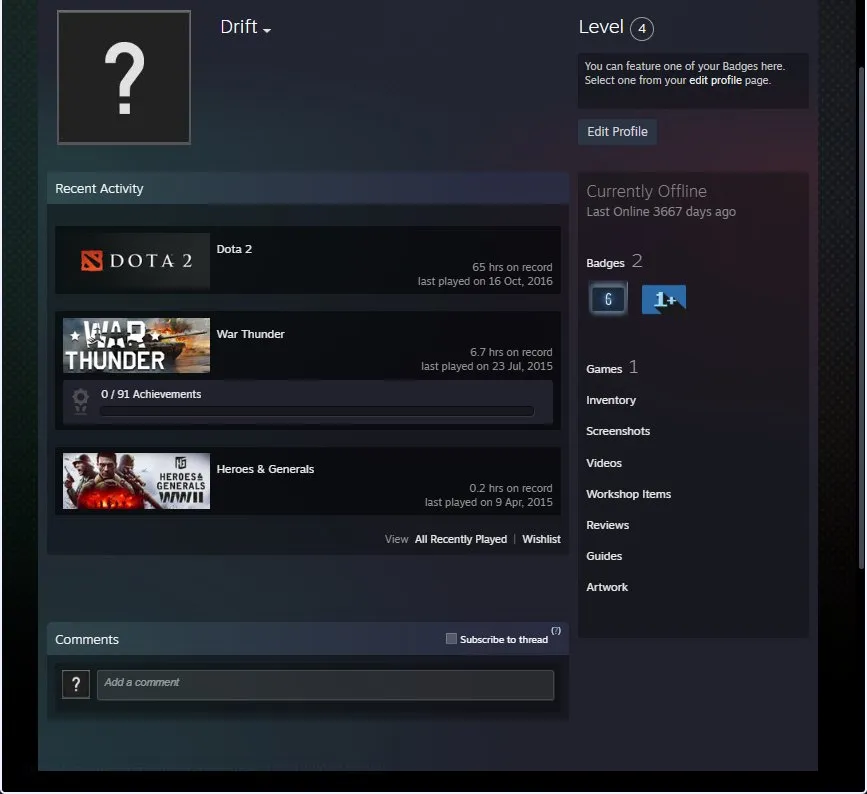The image size is (867, 794).
Task: View Workshop Items
Action: click(629, 494)
